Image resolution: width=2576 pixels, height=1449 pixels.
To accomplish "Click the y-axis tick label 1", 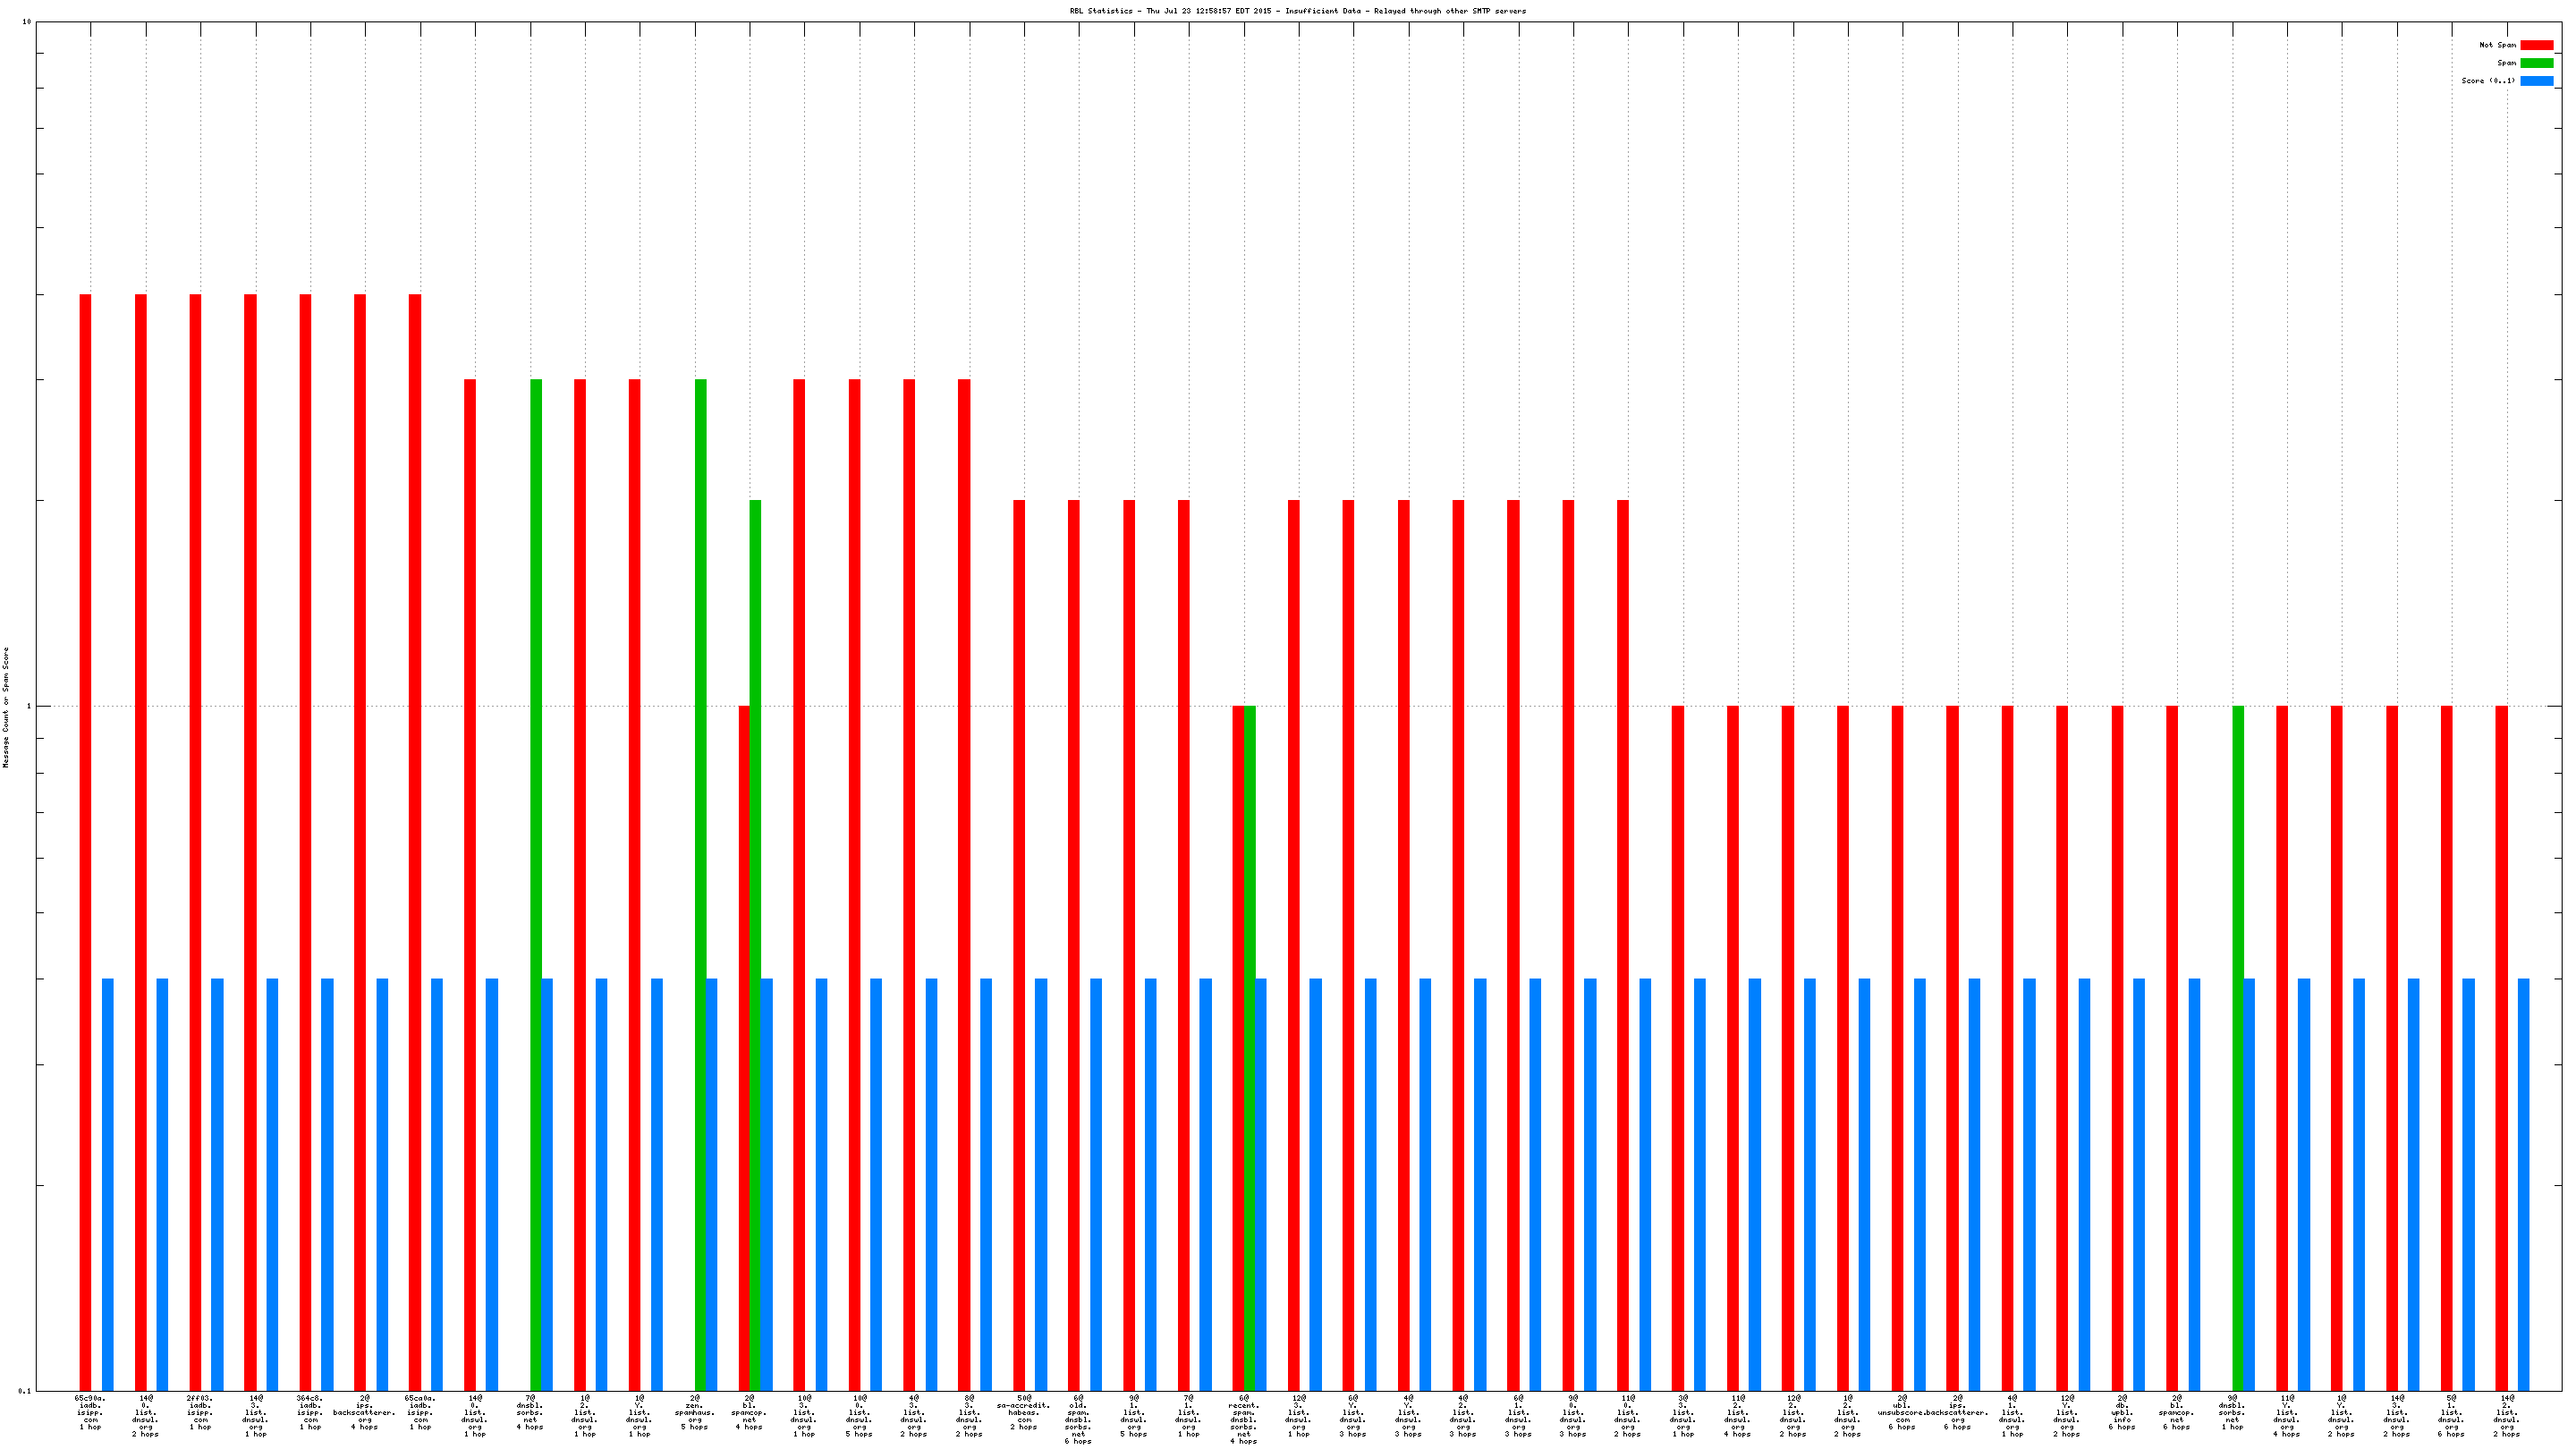I will click(28, 707).
